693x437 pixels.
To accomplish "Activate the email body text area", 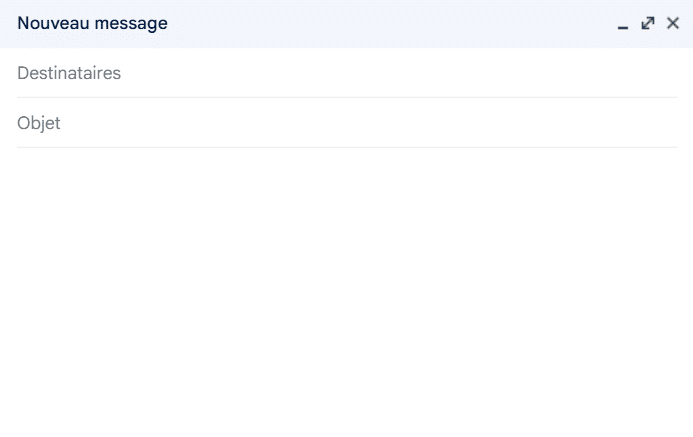I will pyautogui.click(x=346, y=290).
